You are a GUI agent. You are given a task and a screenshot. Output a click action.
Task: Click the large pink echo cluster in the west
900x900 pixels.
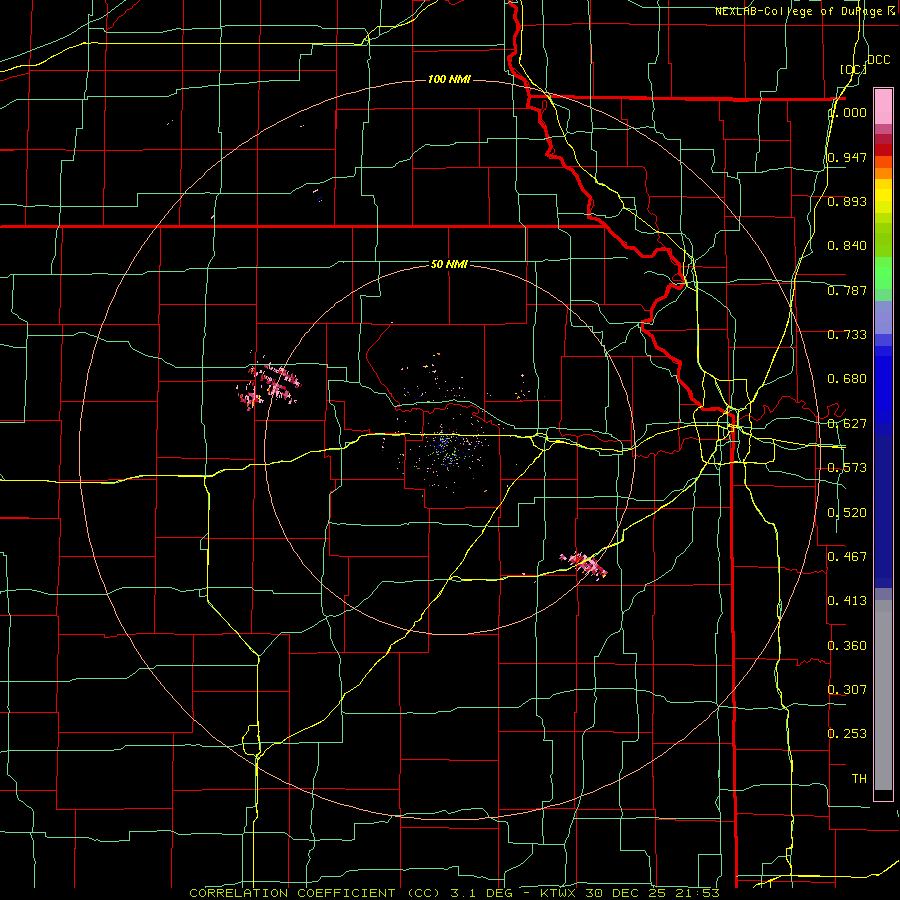[269, 385]
